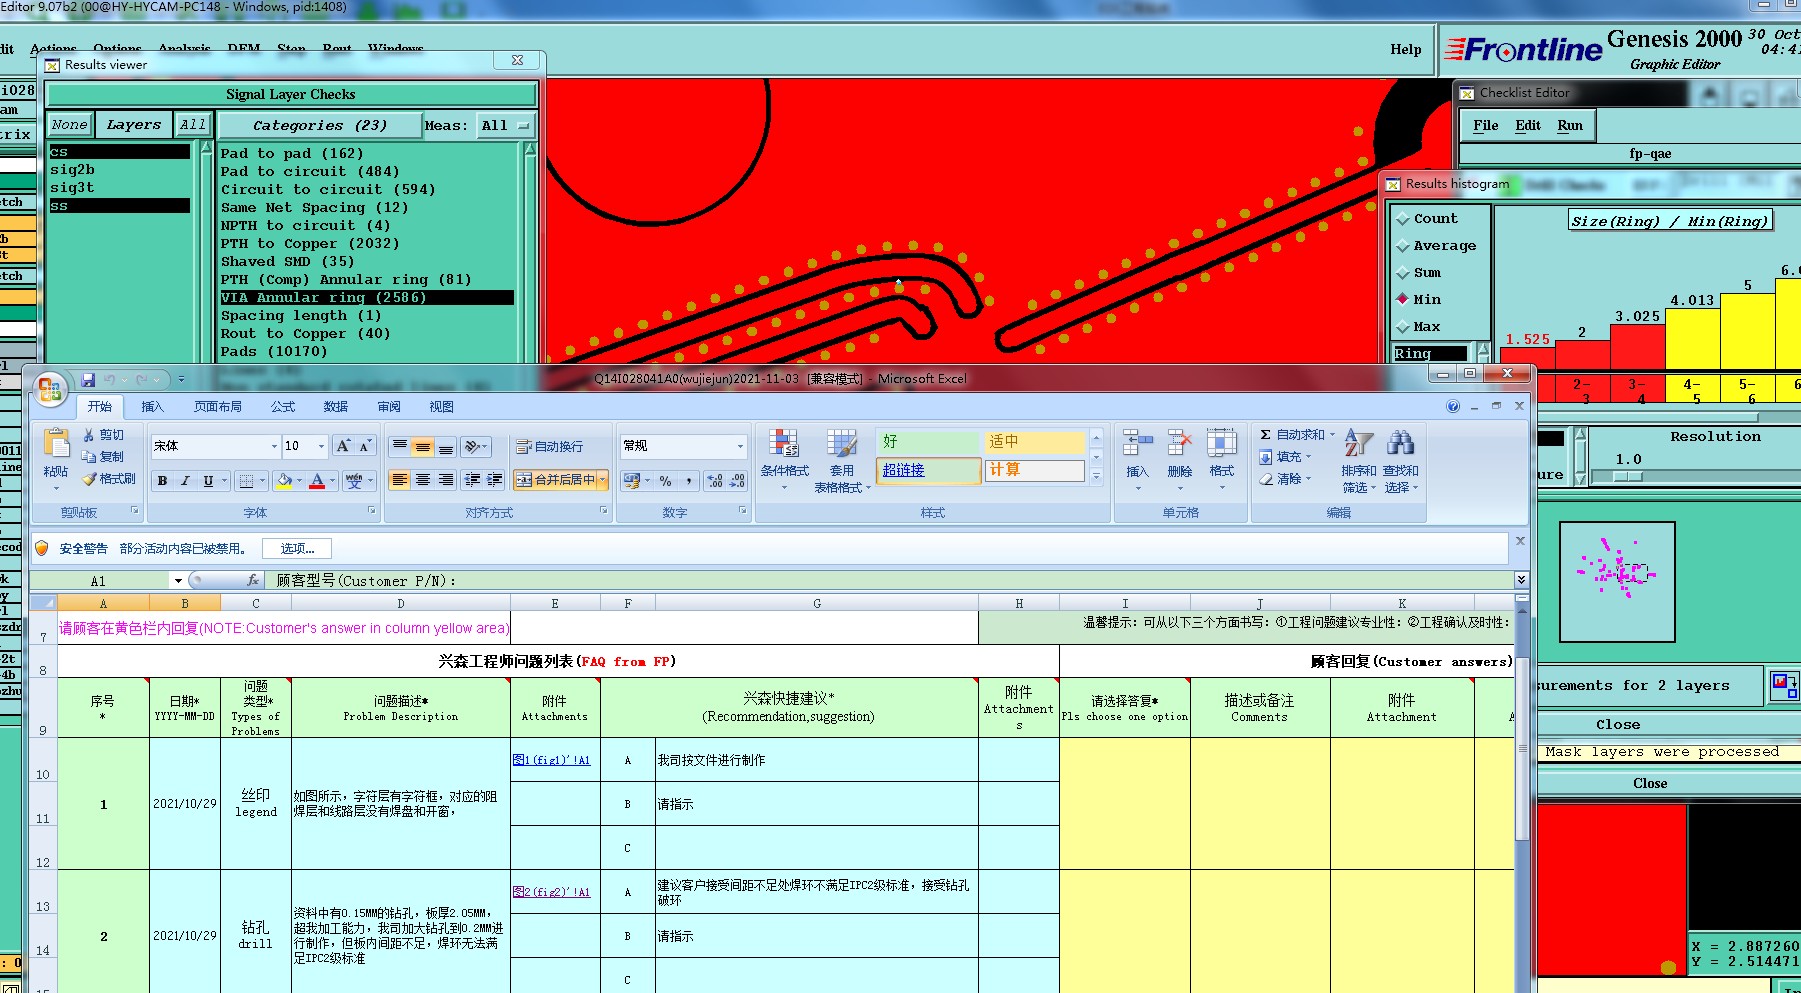Click the increase decimal icon
This screenshot has width=1801, height=993.
pos(715,481)
